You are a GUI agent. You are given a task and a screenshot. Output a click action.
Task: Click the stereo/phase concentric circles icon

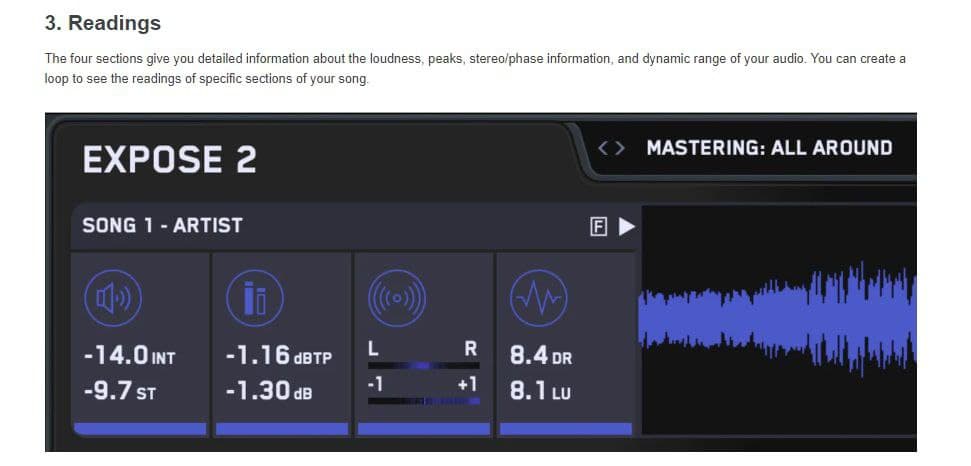click(397, 298)
